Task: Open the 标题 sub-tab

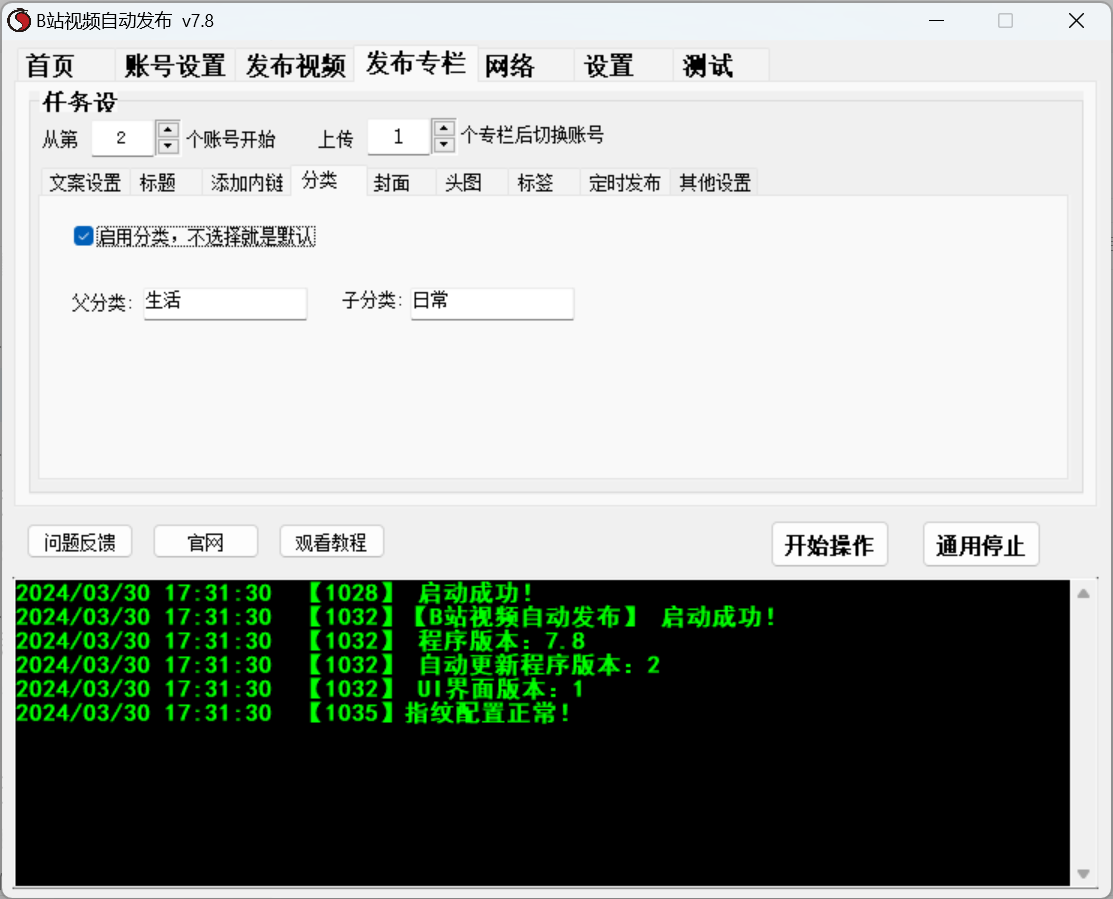Action: [x=165, y=182]
